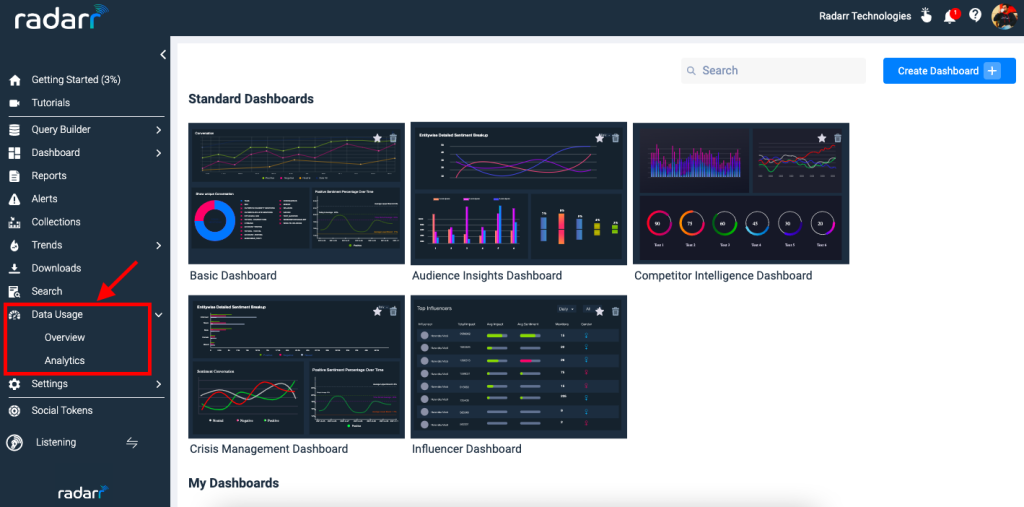Click the dashboard Search input field
This screenshot has width=1024, height=507.
click(773, 71)
